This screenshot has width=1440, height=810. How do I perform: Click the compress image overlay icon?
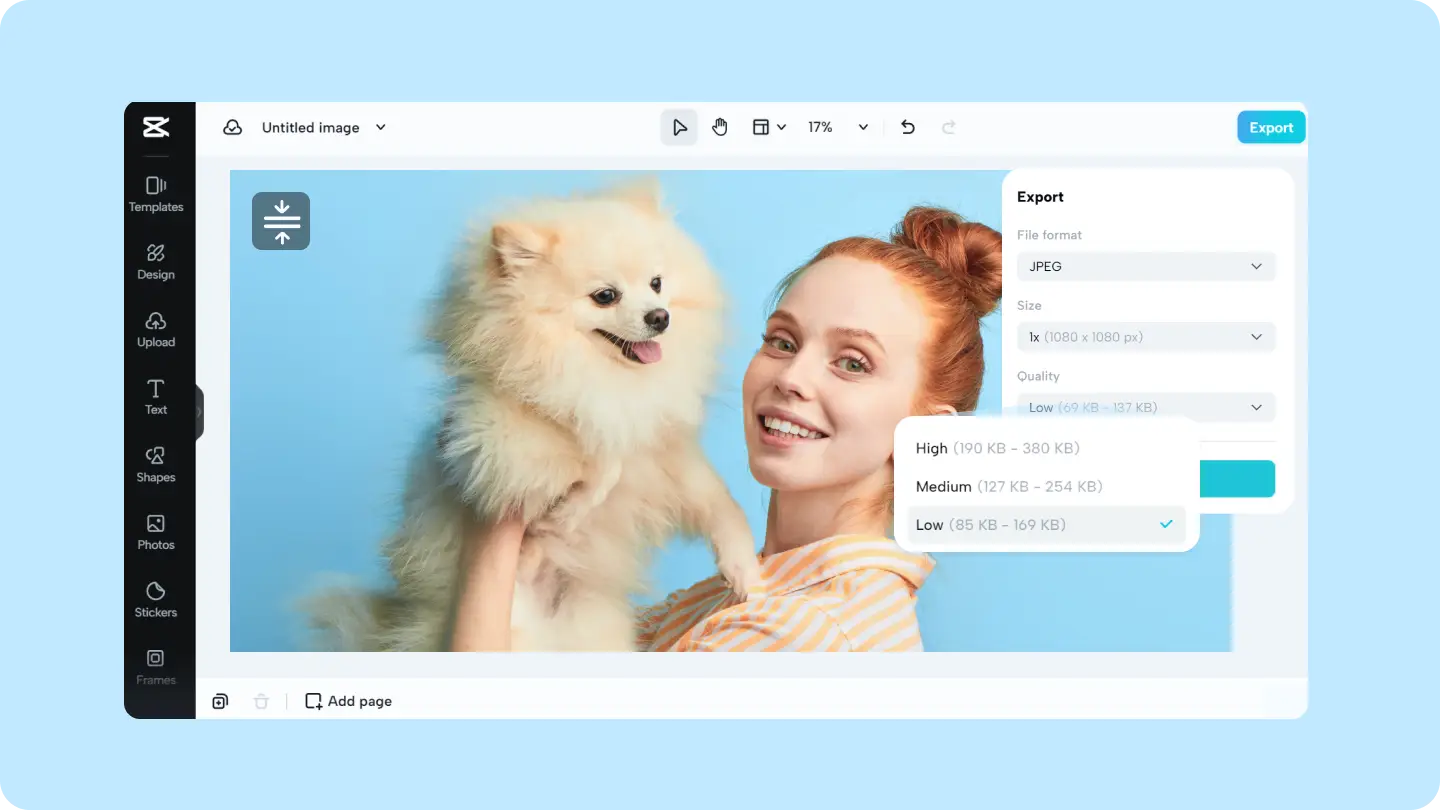pyautogui.click(x=281, y=221)
